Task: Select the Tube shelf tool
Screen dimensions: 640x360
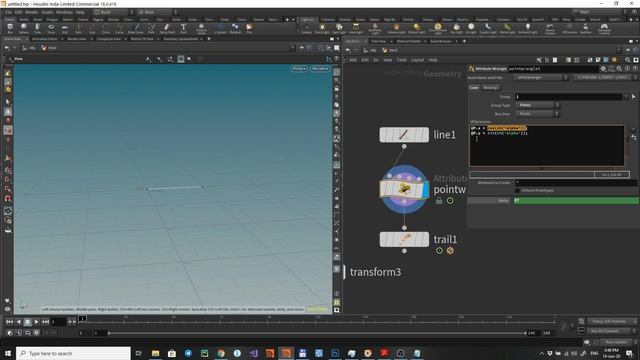Action: pyautogui.click(x=37, y=28)
